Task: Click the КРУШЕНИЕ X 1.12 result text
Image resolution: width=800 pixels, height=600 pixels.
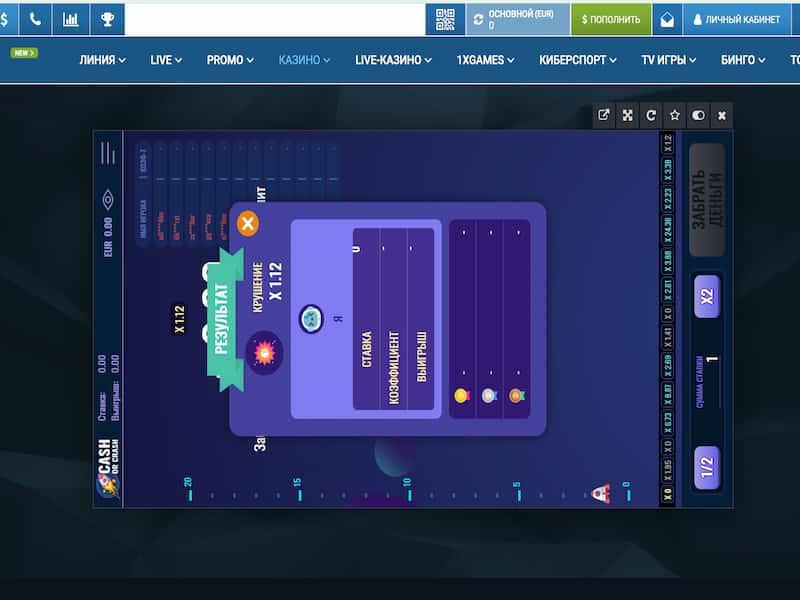Action: [x=267, y=286]
